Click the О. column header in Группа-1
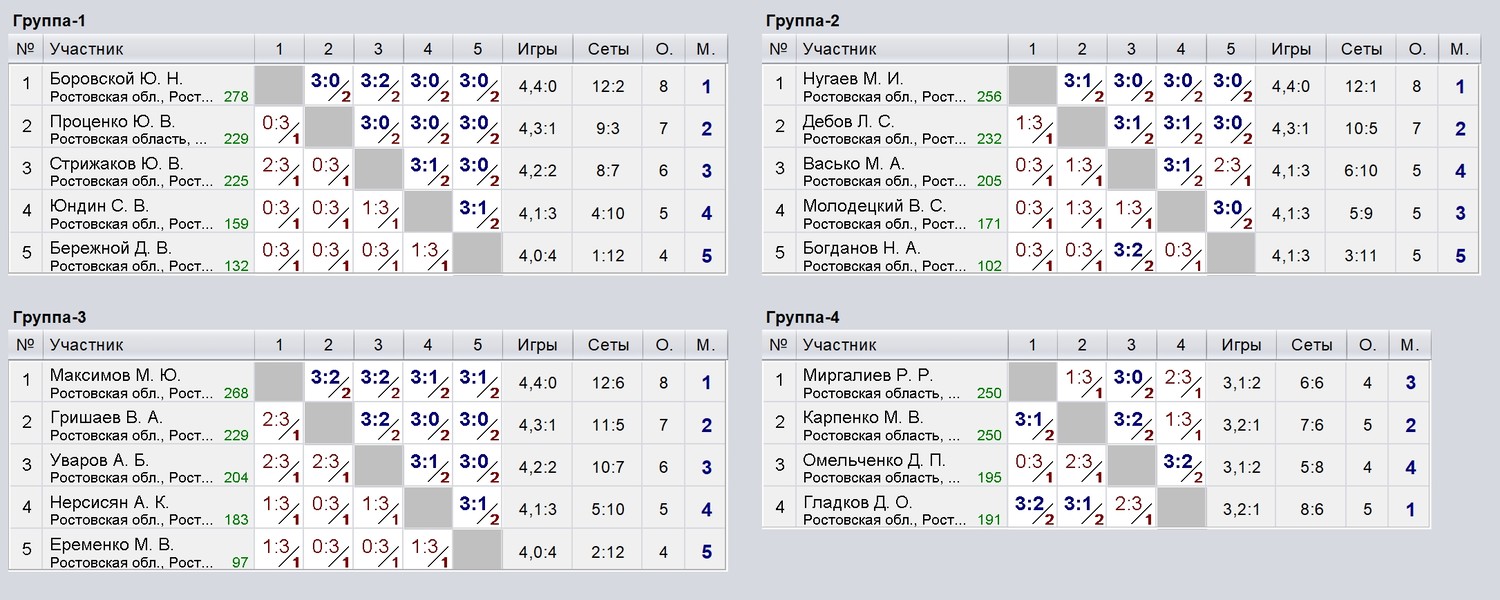1500x600 pixels. tap(664, 49)
